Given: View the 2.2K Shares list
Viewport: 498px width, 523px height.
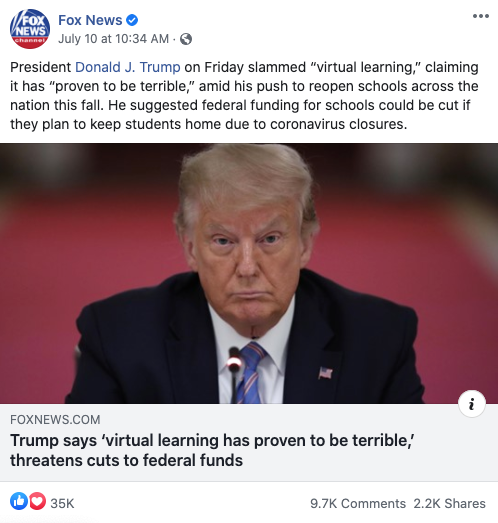Looking at the screenshot, I should [x=450, y=503].
